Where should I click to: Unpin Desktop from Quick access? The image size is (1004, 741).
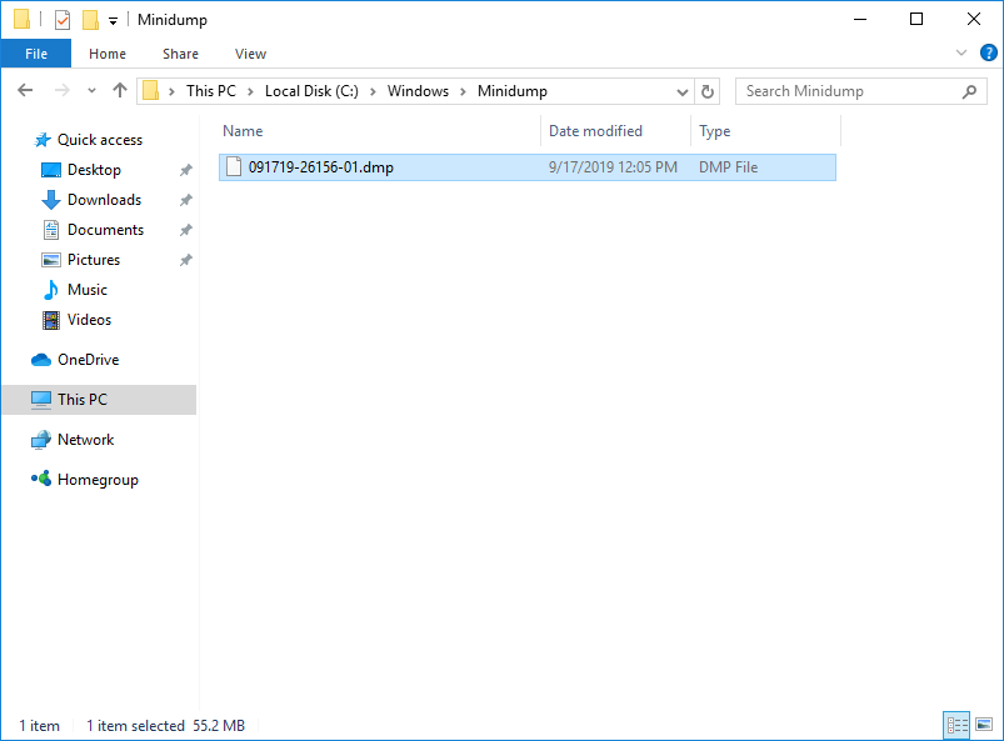185,170
